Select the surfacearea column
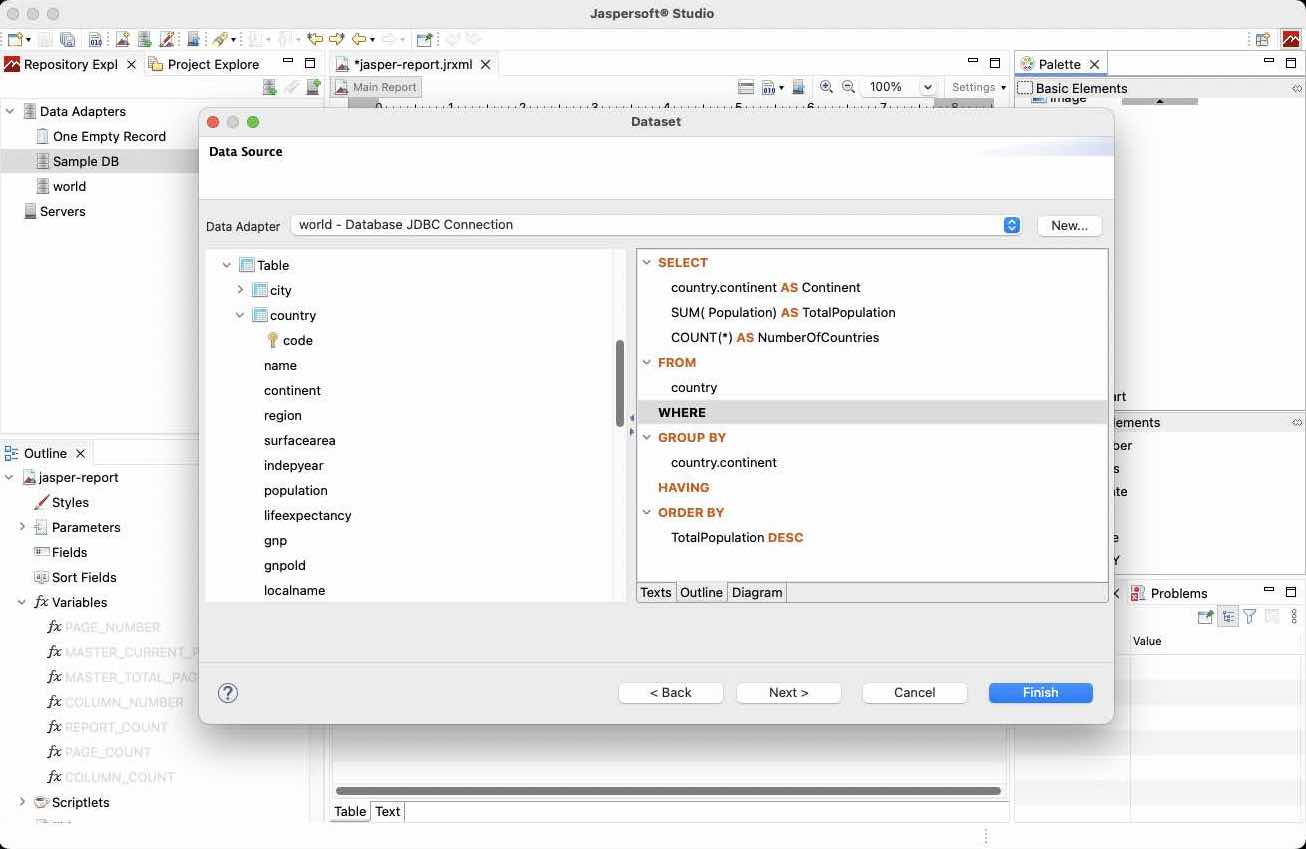The width and height of the screenshot is (1306, 849). point(299,440)
